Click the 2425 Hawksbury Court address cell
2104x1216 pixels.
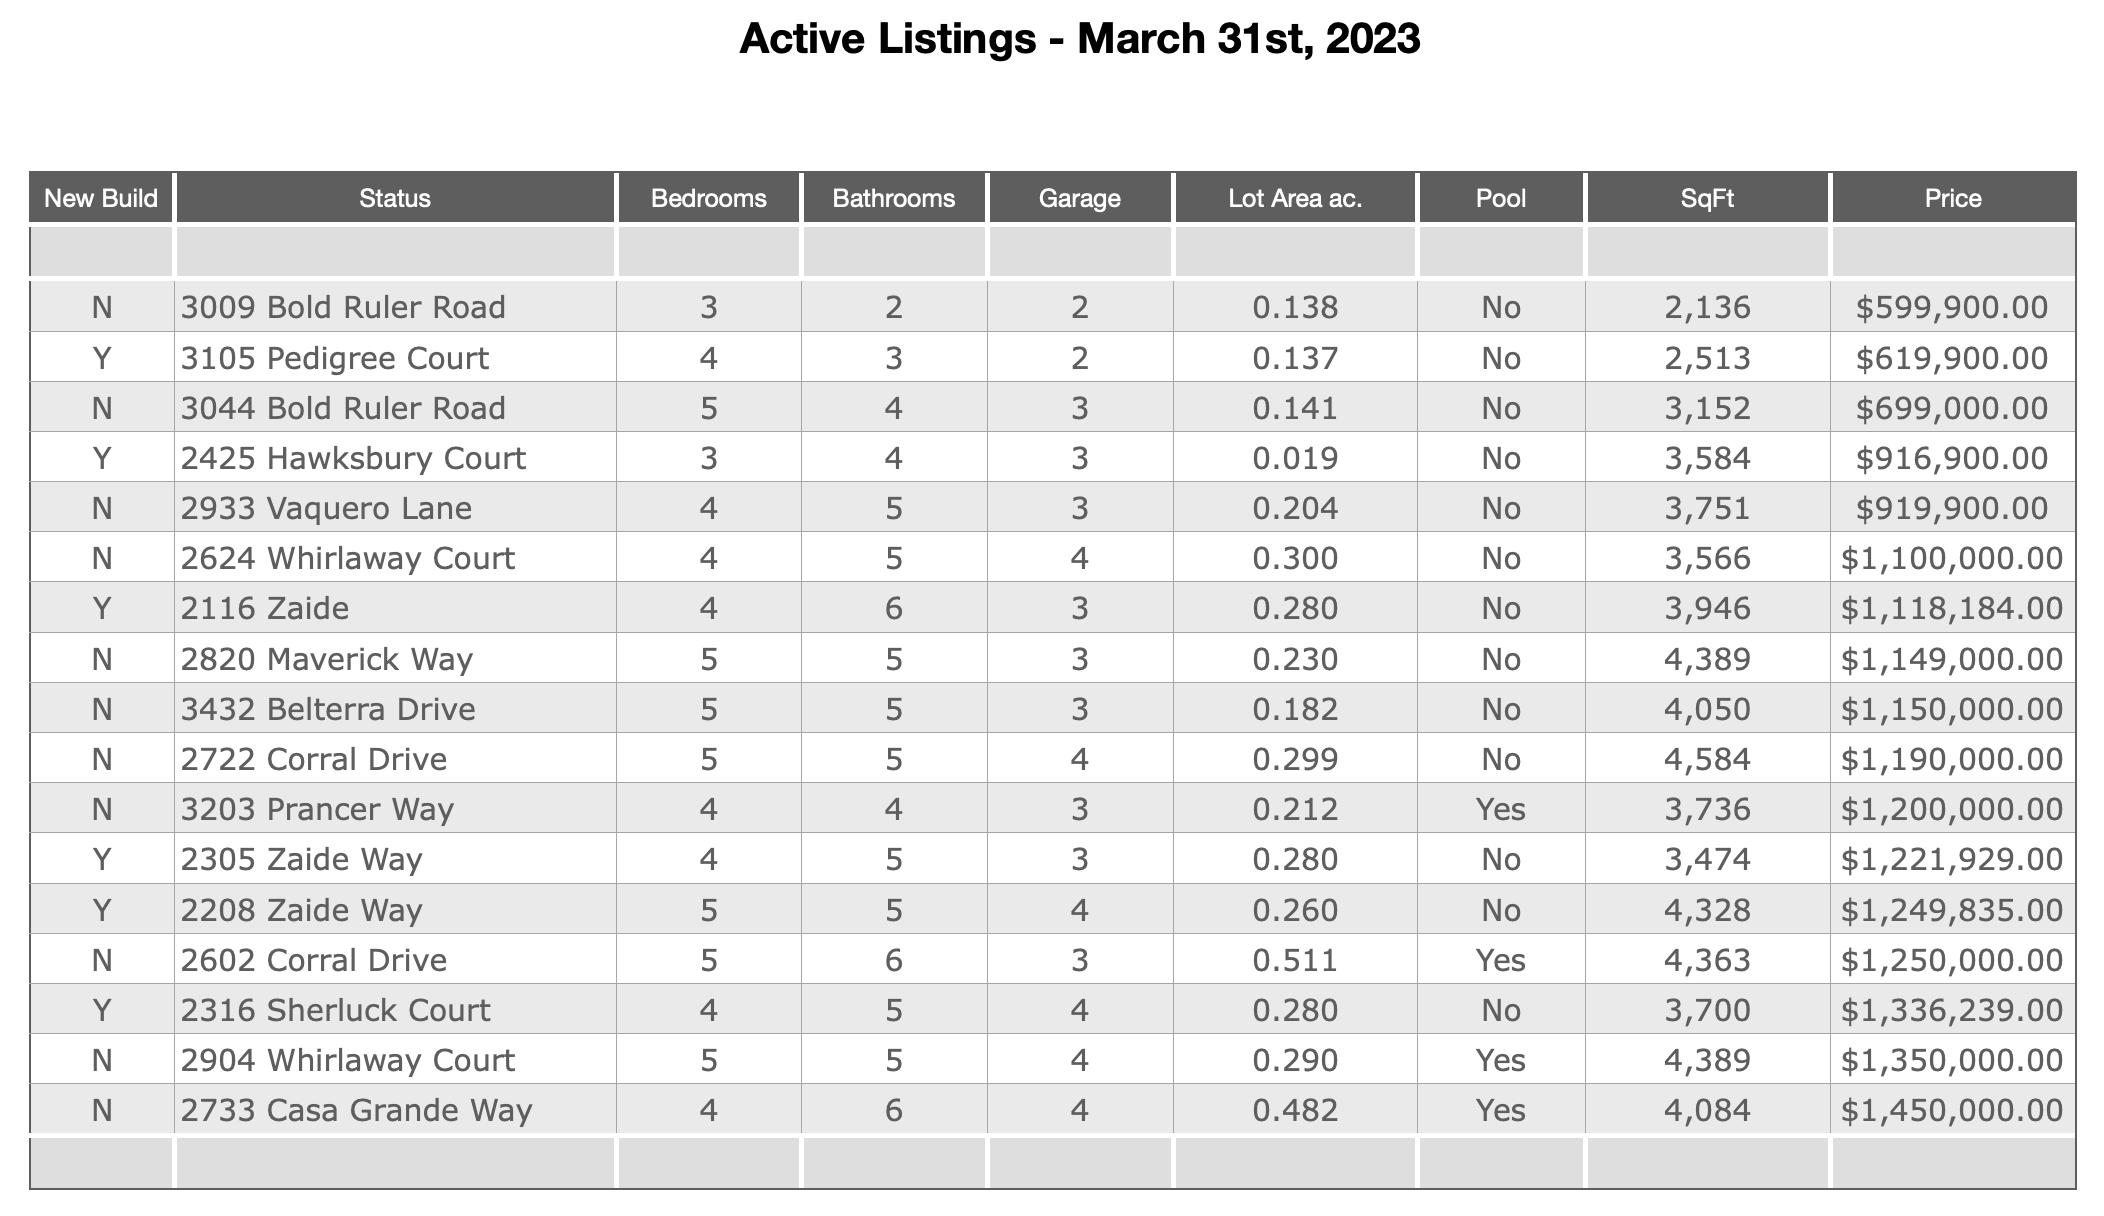395,458
